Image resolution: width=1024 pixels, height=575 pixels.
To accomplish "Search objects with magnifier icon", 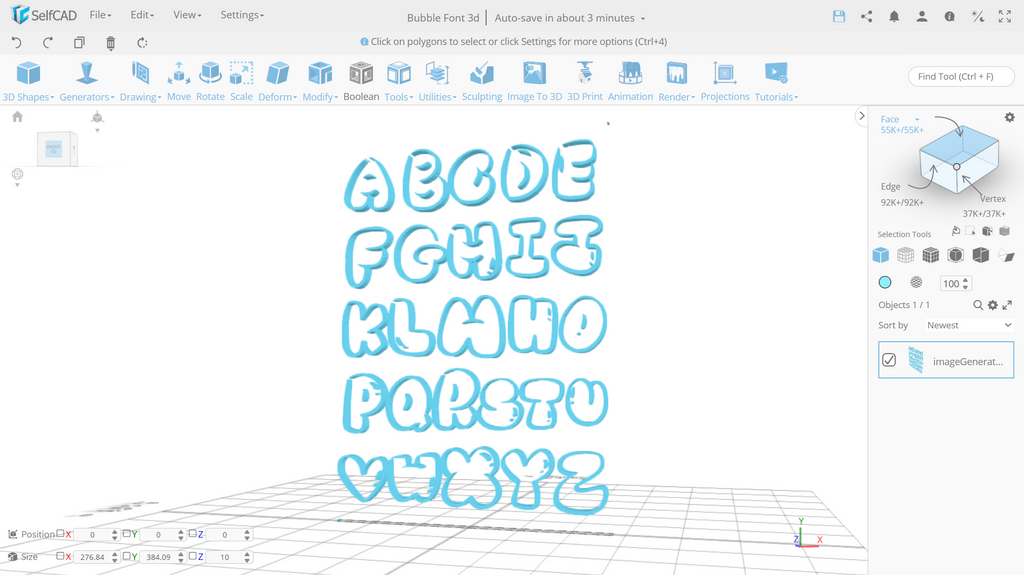I will 978,305.
